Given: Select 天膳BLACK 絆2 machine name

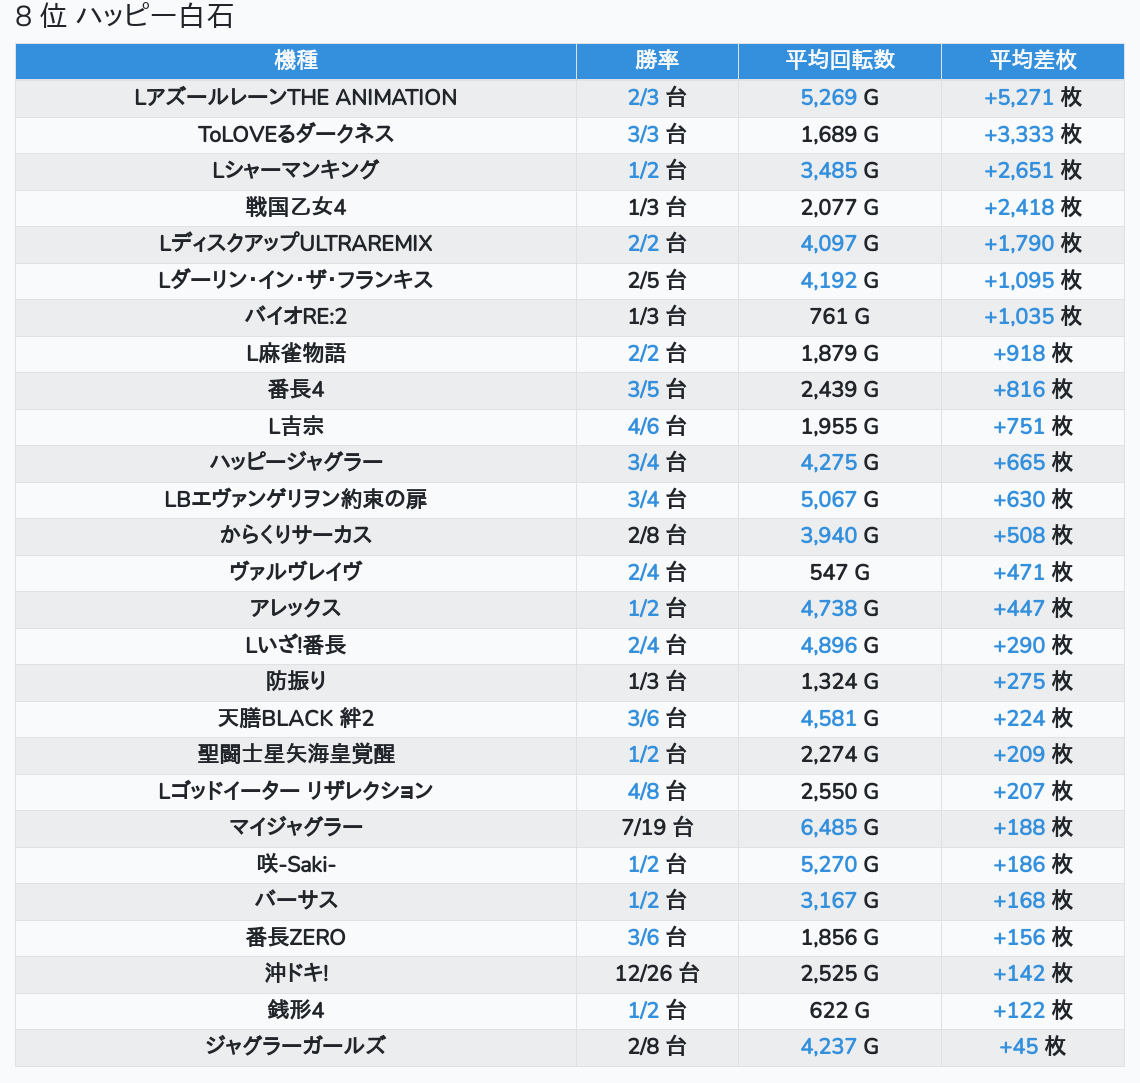Looking at the screenshot, I should click(x=296, y=718).
